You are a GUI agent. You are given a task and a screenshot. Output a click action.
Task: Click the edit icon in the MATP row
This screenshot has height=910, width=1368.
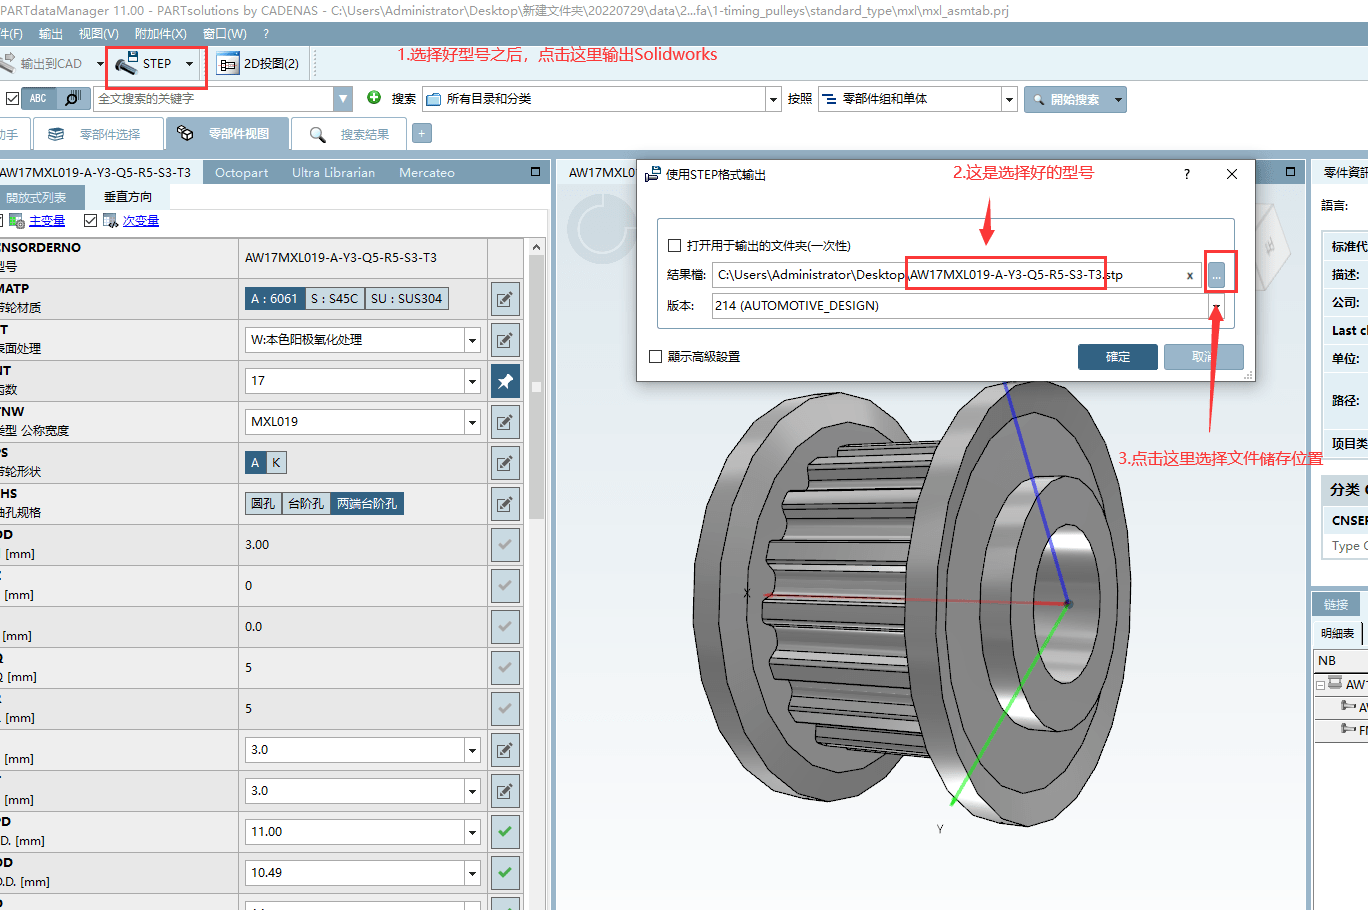pos(505,299)
